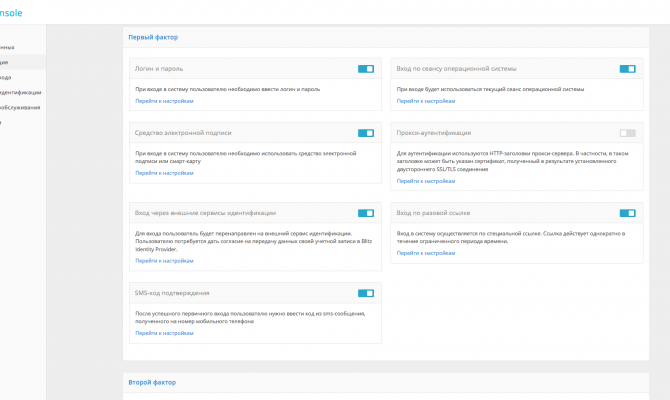Click the console logo in header
This screenshot has width=670, height=400.
pyautogui.click(x=12, y=13)
